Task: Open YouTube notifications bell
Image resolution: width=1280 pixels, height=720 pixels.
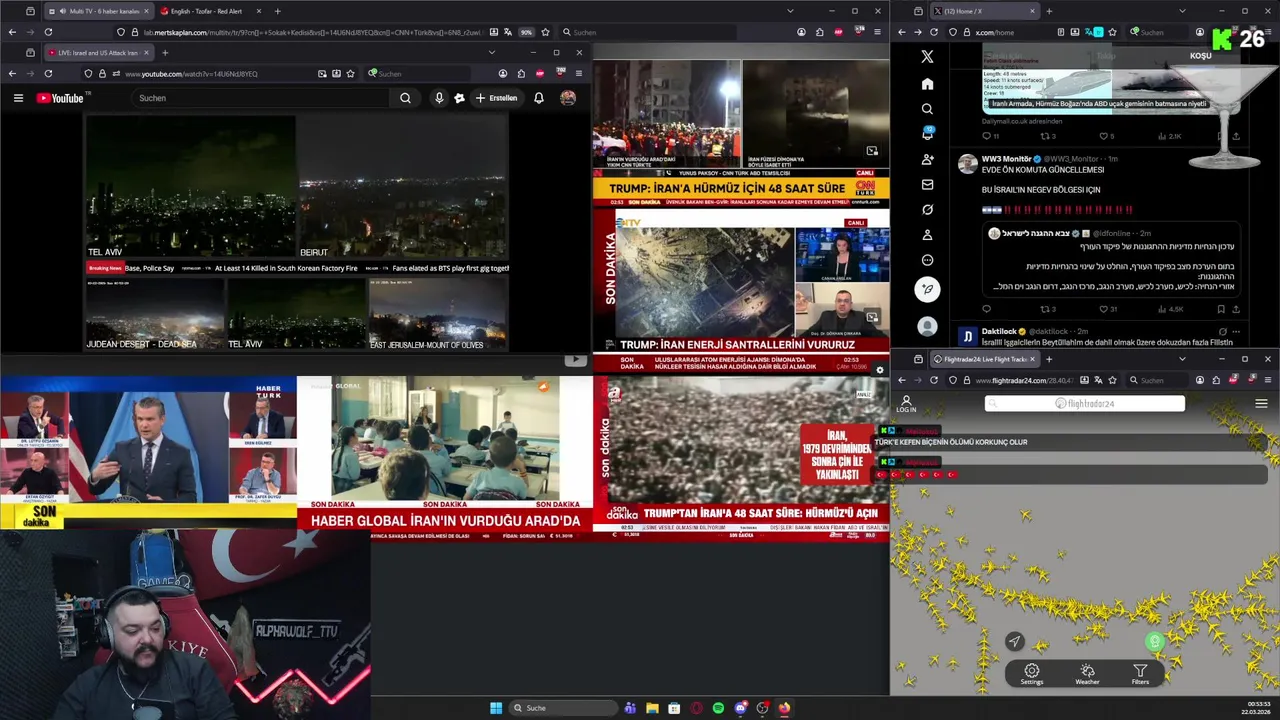Action: 539,98
